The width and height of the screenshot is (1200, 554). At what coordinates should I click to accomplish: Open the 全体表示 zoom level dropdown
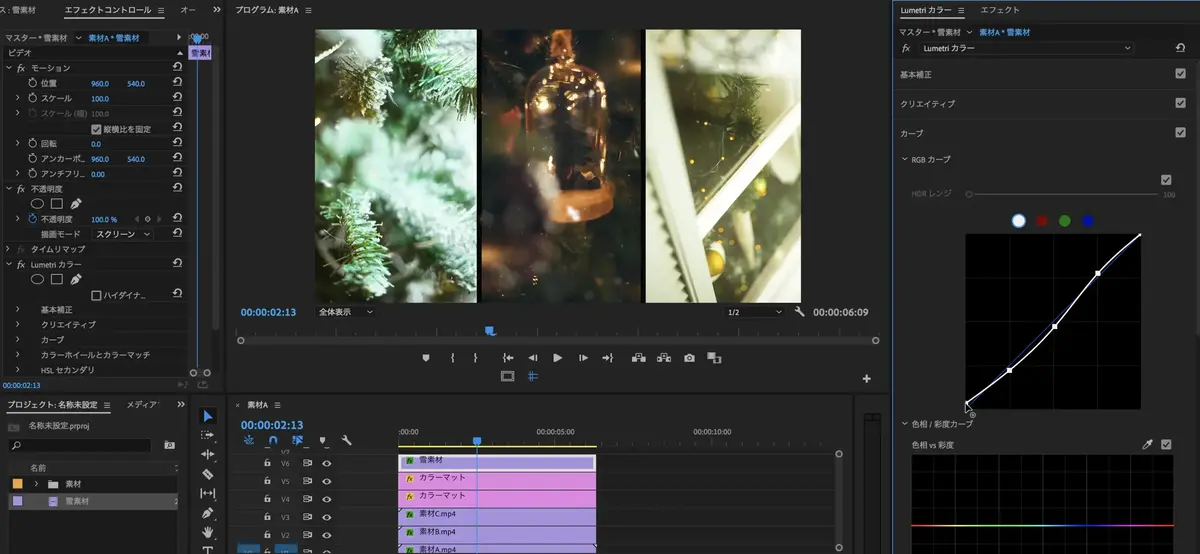(x=346, y=312)
